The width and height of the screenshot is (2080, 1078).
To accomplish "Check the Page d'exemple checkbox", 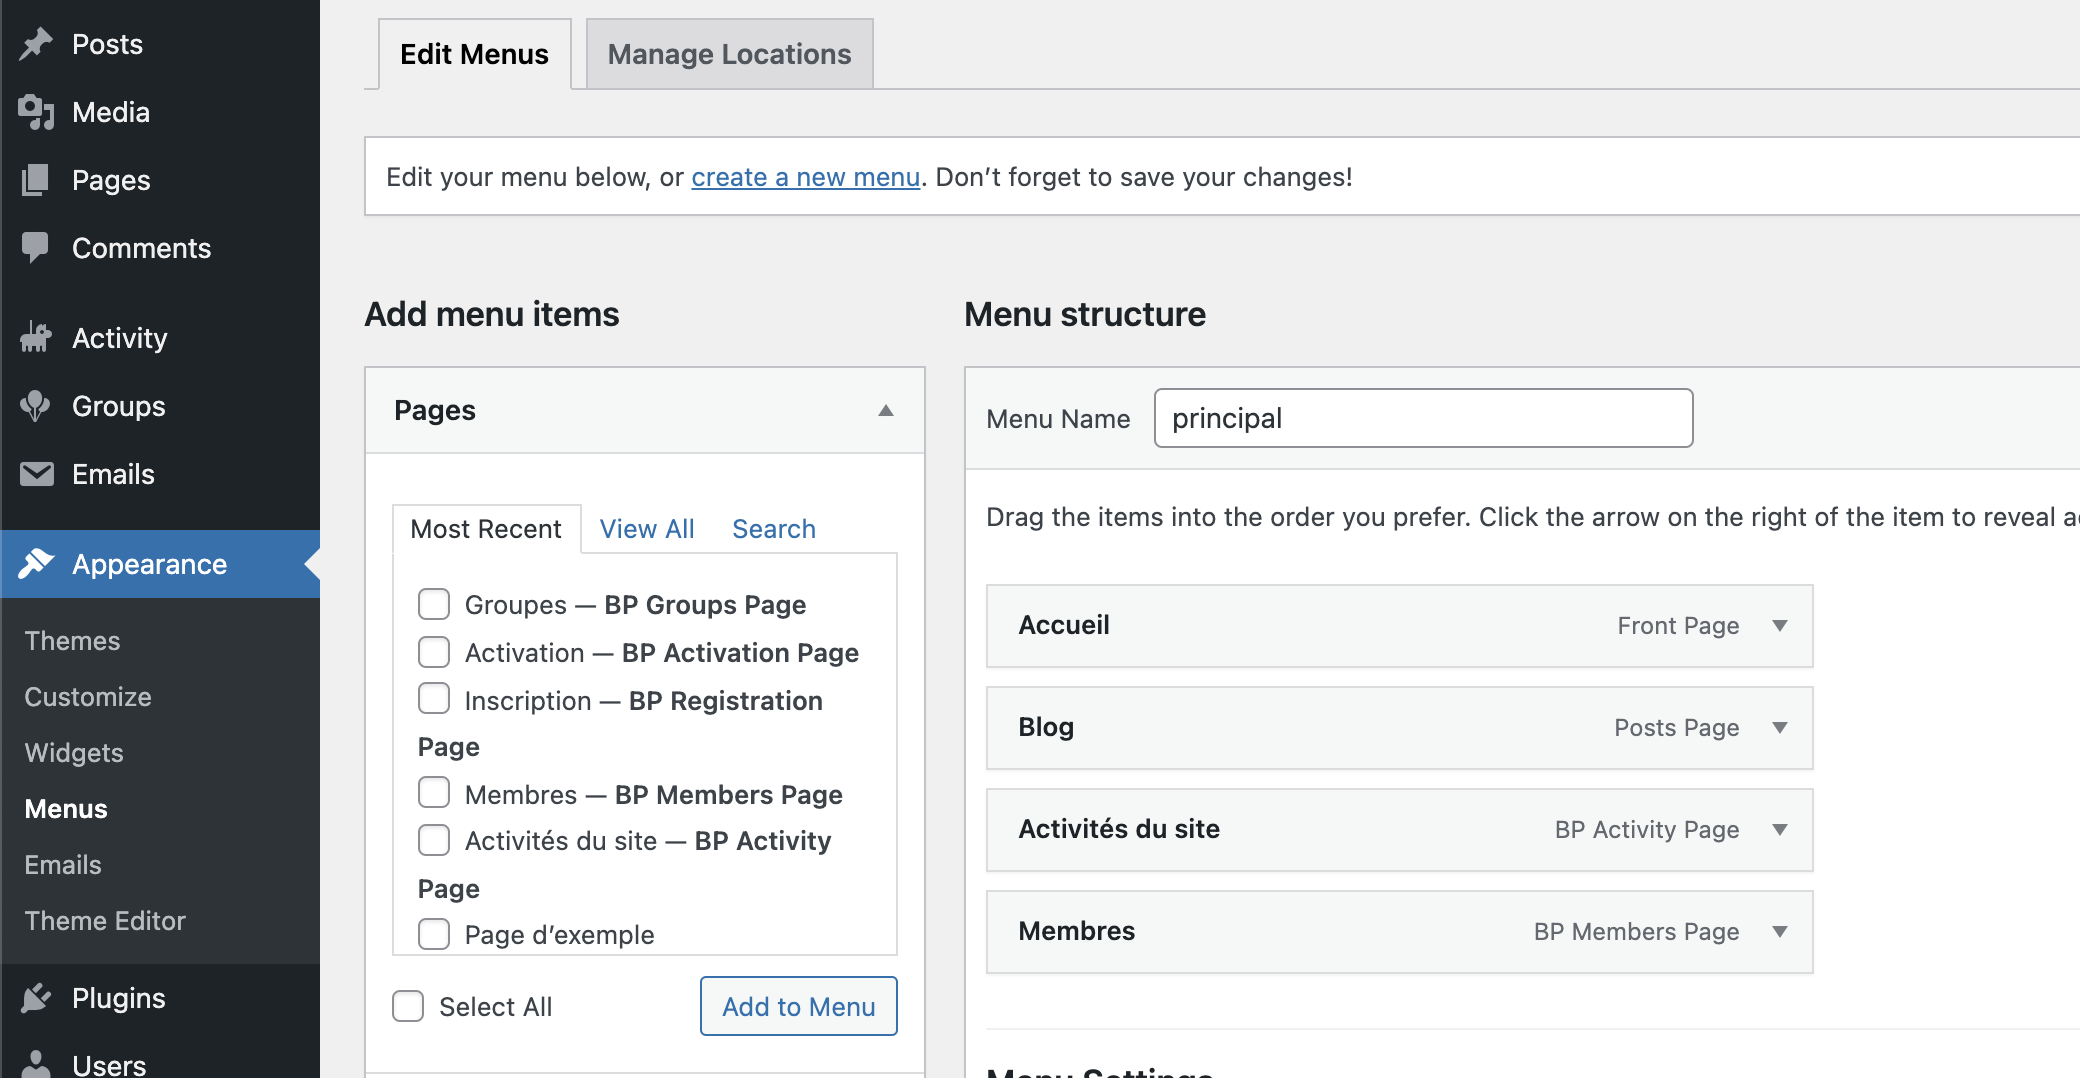I will [x=434, y=934].
